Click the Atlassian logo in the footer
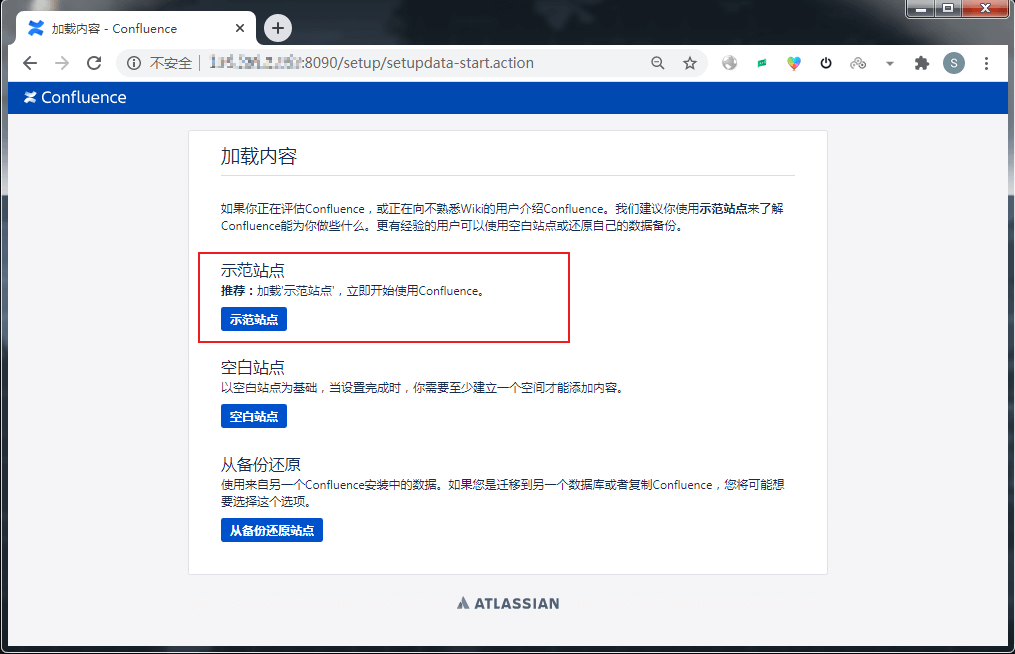The width and height of the screenshot is (1015, 654). [508, 603]
